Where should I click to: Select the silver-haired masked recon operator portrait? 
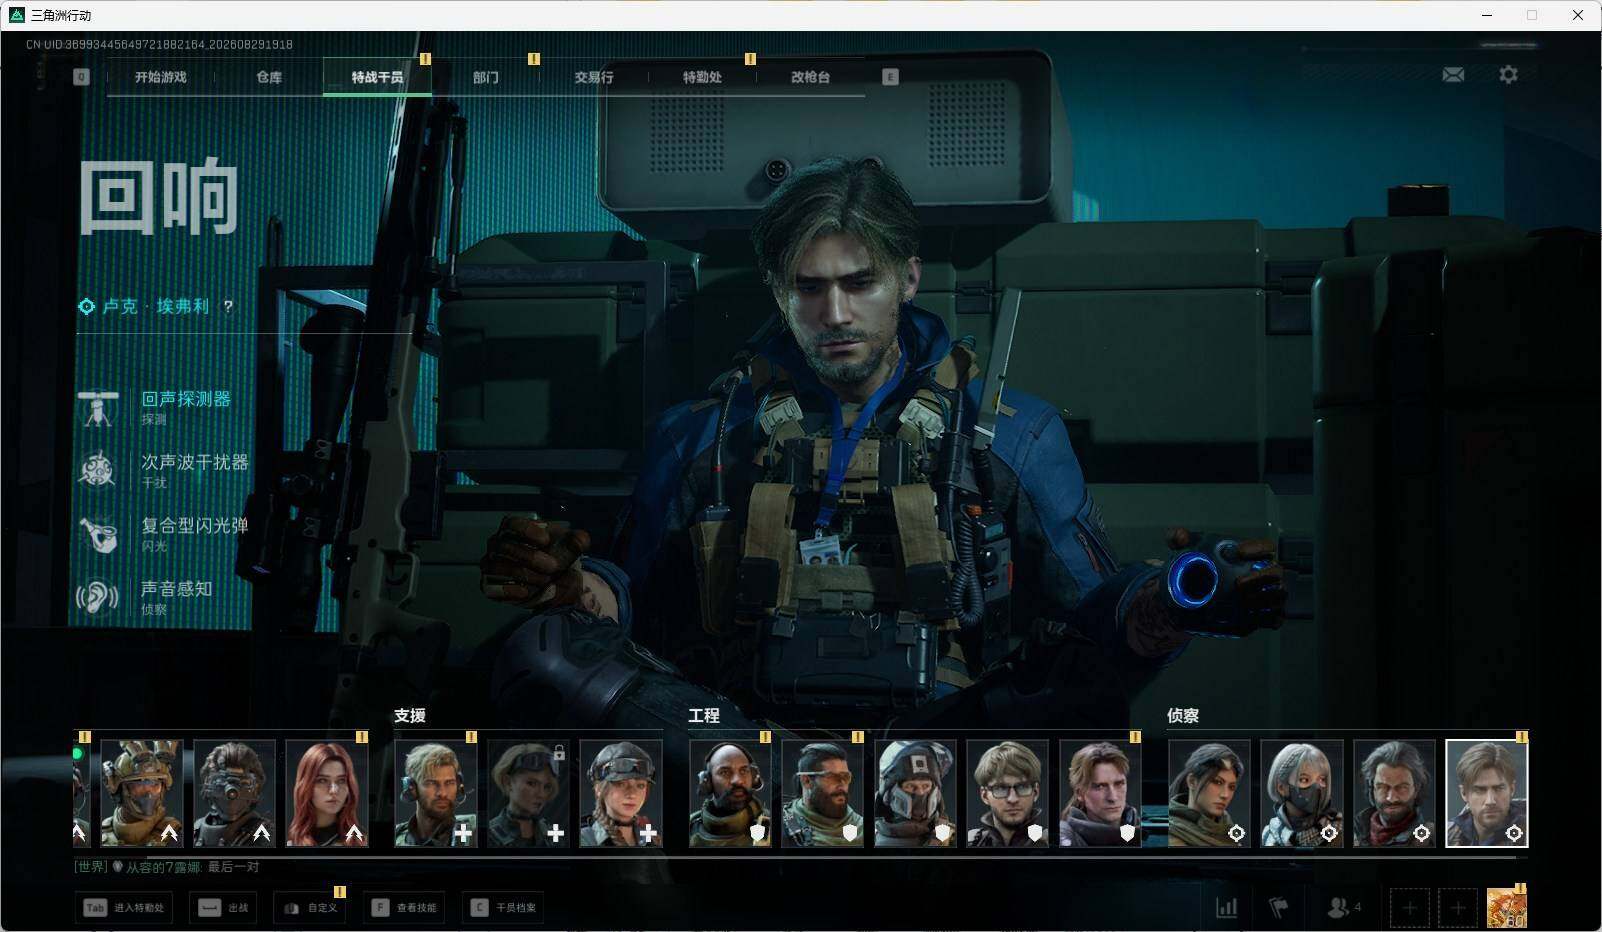pyautogui.click(x=1301, y=793)
